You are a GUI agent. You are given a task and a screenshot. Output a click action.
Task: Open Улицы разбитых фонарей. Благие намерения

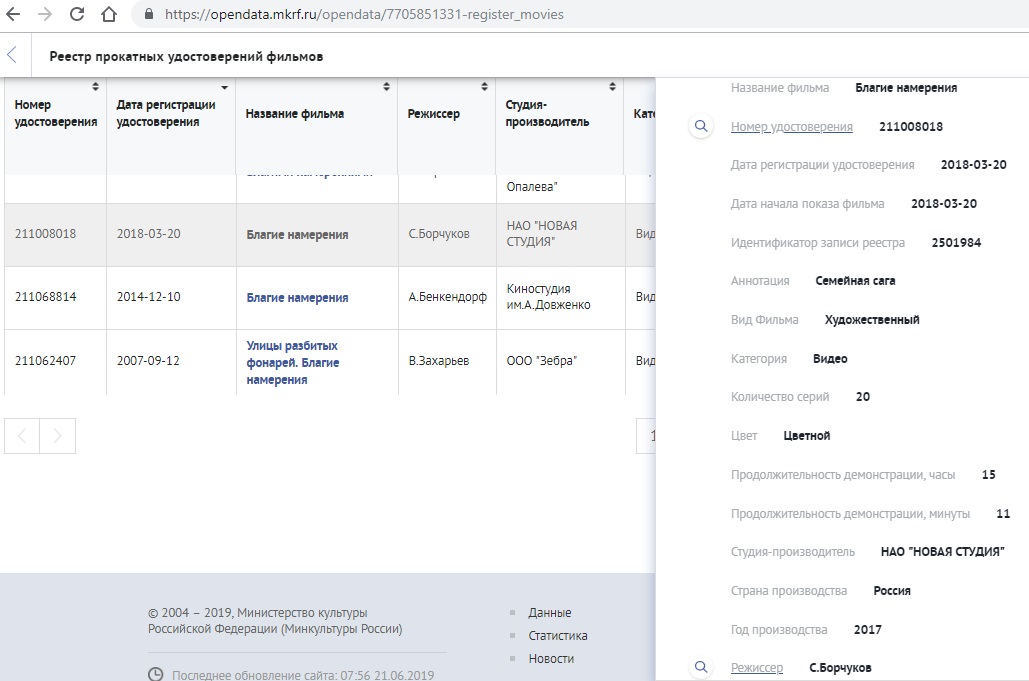(x=293, y=362)
